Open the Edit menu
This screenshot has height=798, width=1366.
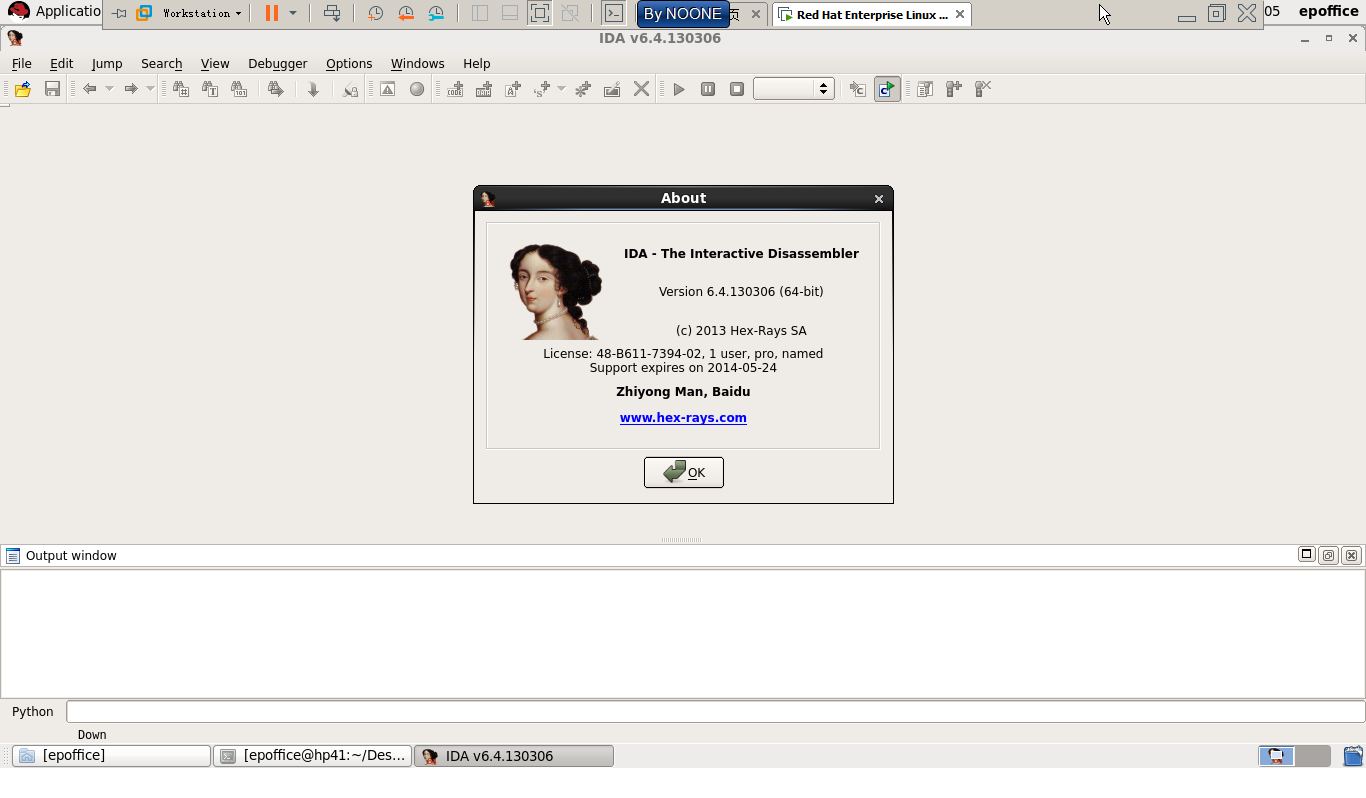click(61, 63)
